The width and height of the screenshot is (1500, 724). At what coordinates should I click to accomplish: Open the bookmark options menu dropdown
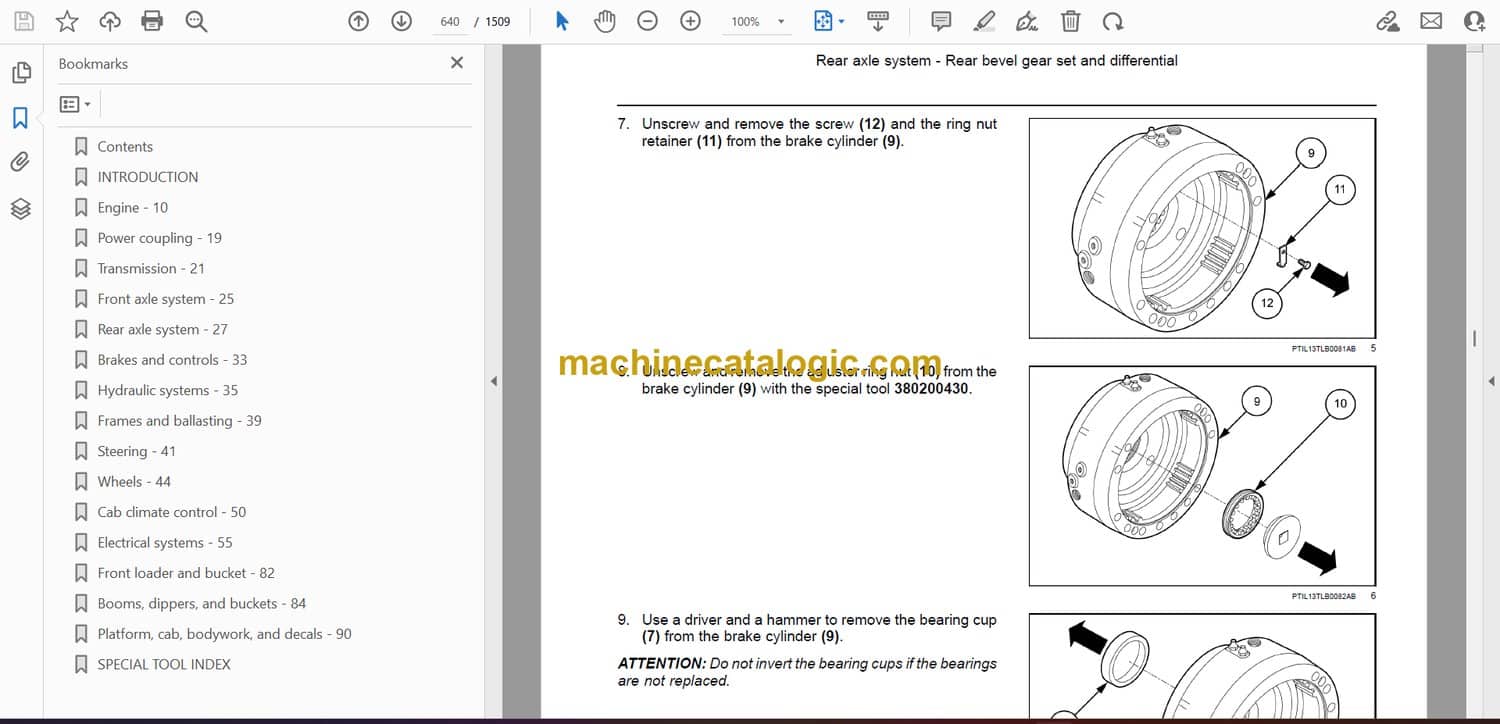tap(76, 104)
